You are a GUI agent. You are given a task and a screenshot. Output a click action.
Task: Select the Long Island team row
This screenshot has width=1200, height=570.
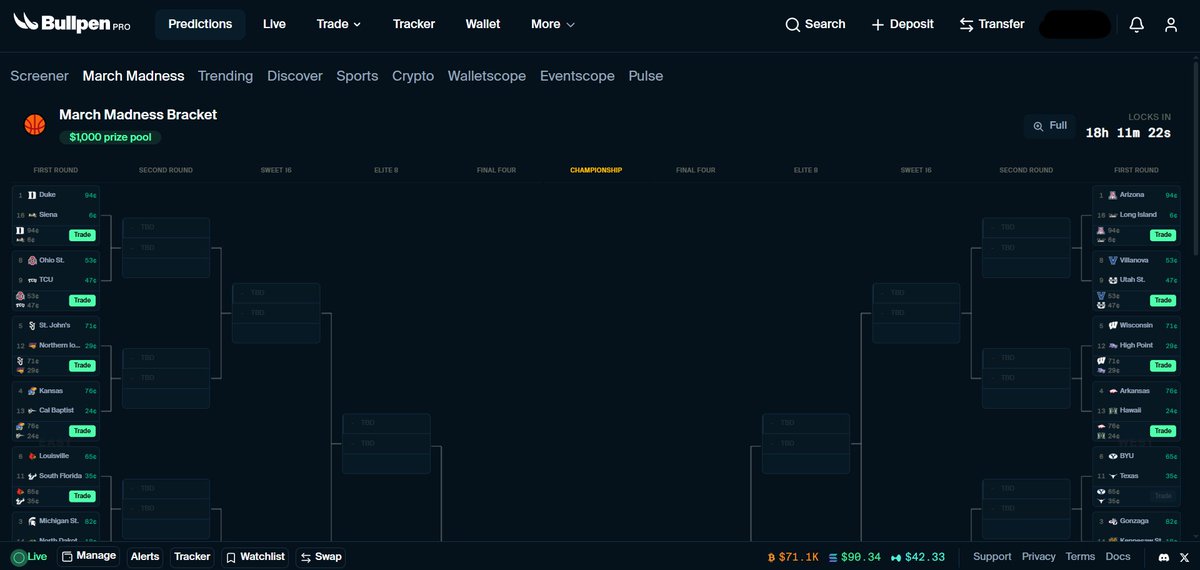(x=1137, y=215)
